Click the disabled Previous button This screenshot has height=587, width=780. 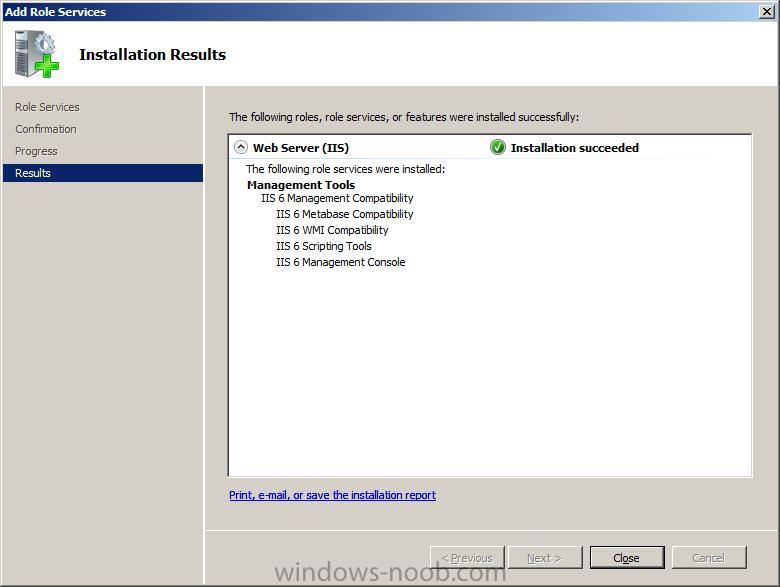[467, 558]
